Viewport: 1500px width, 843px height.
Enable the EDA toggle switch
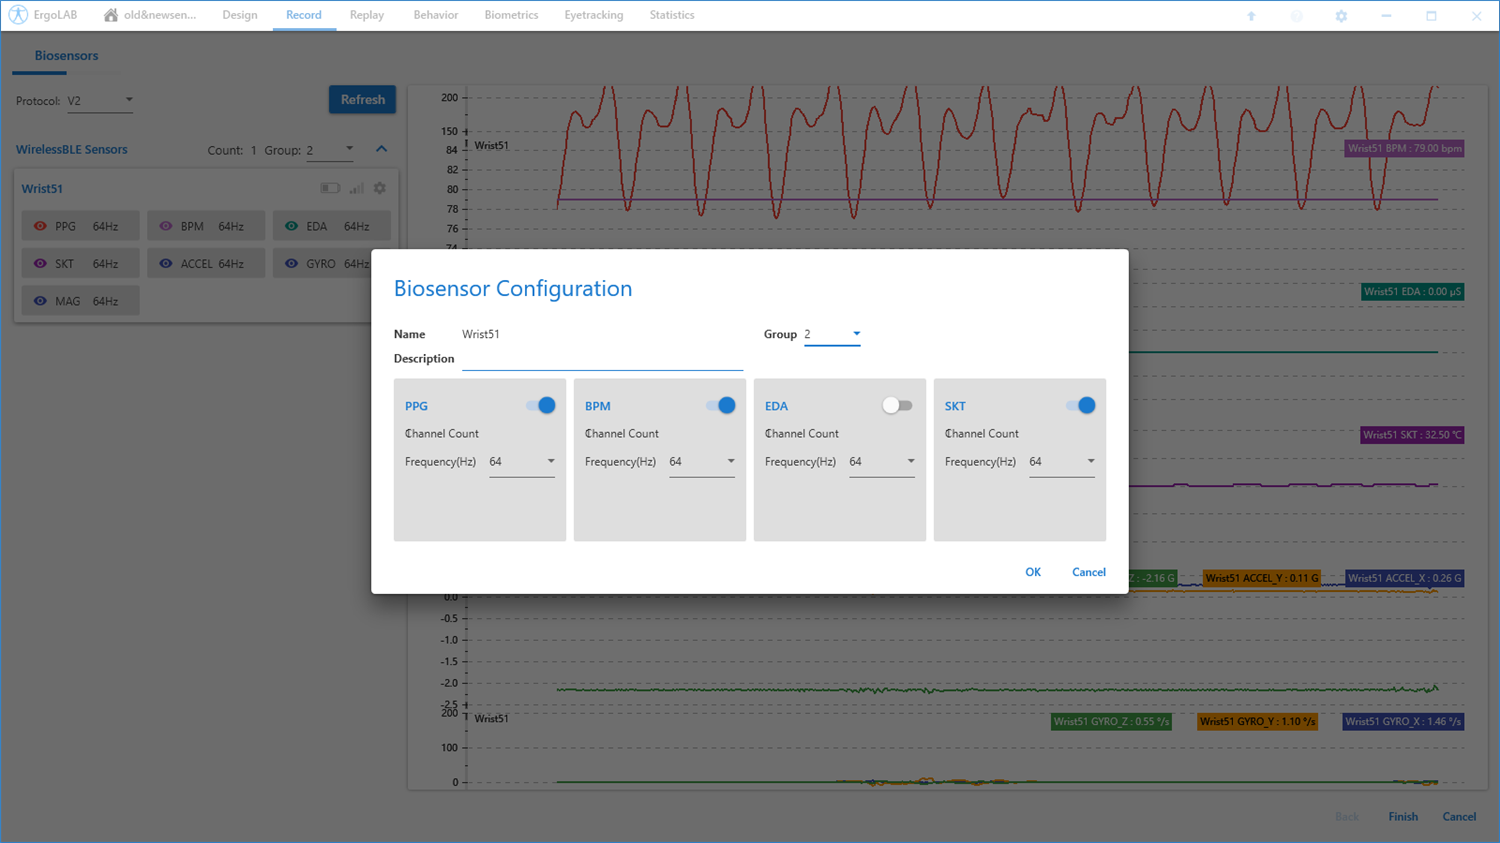coord(897,405)
